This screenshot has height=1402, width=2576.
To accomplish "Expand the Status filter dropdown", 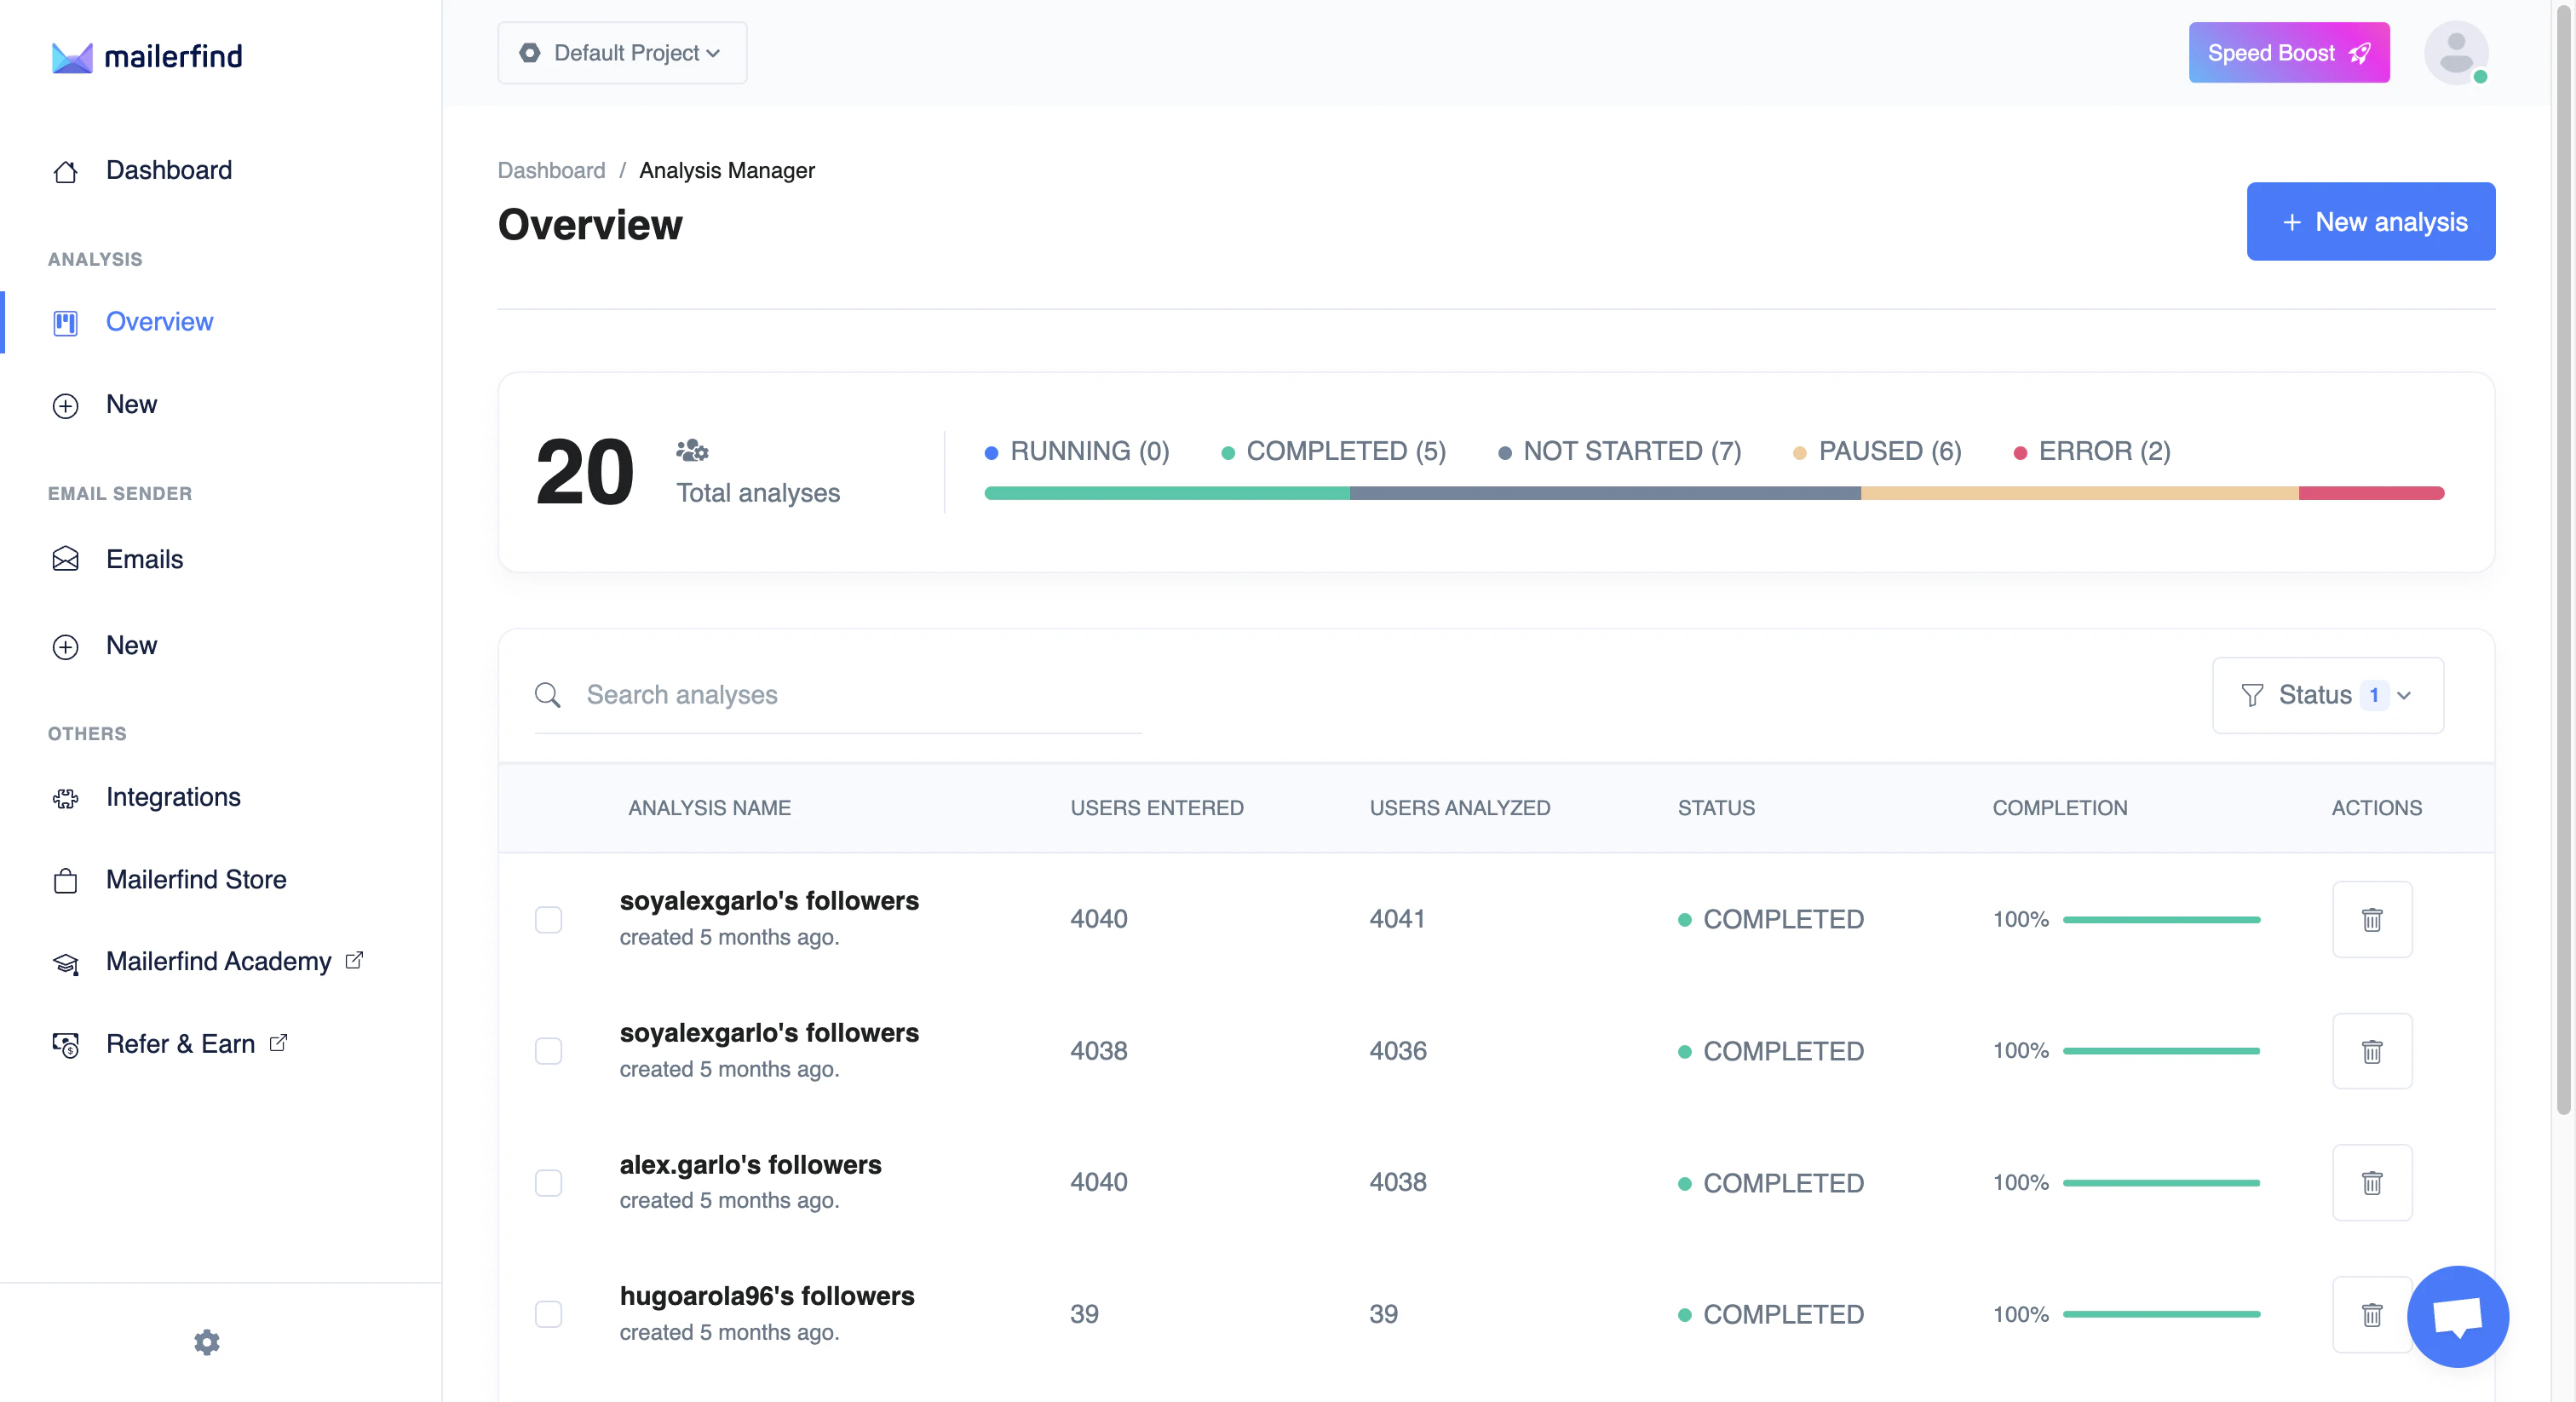I will point(2326,695).
